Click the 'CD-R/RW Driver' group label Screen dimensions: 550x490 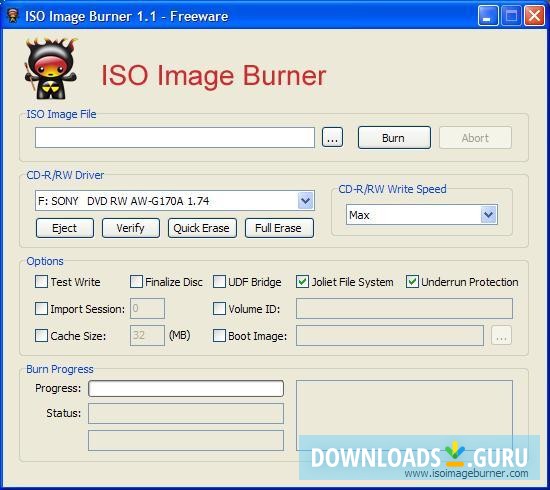point(65,175)
